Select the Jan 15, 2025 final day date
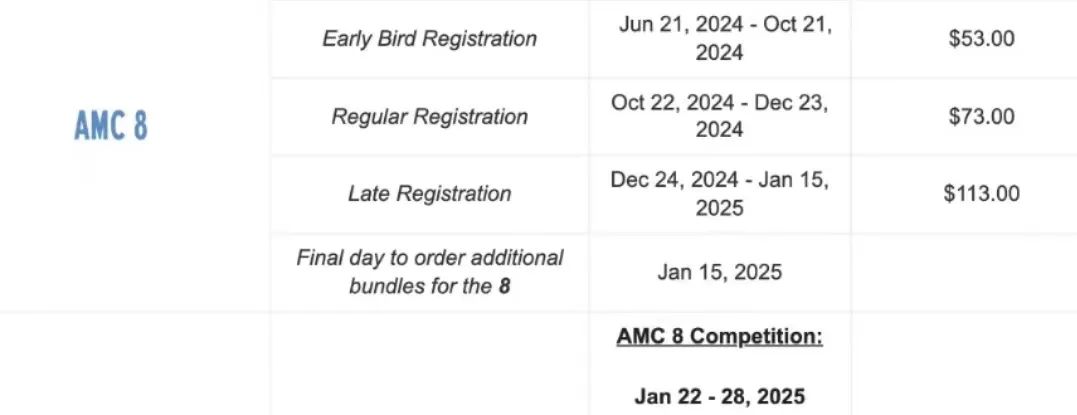The image size is (1077, 415). tap(719, 272)
